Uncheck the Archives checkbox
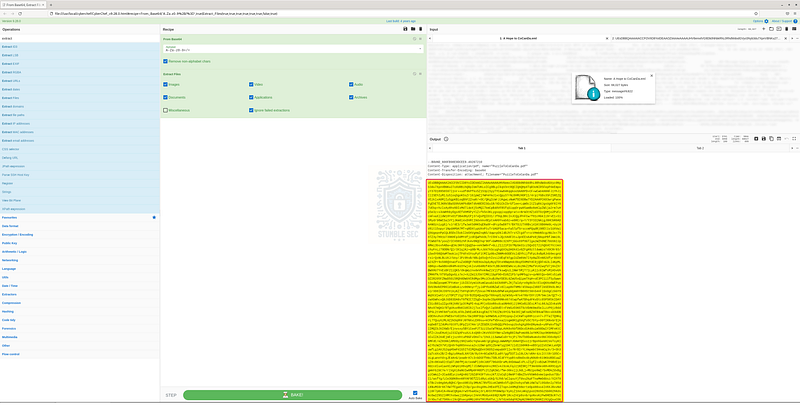The width and height of the screenshot is (800, 409). 351,97
